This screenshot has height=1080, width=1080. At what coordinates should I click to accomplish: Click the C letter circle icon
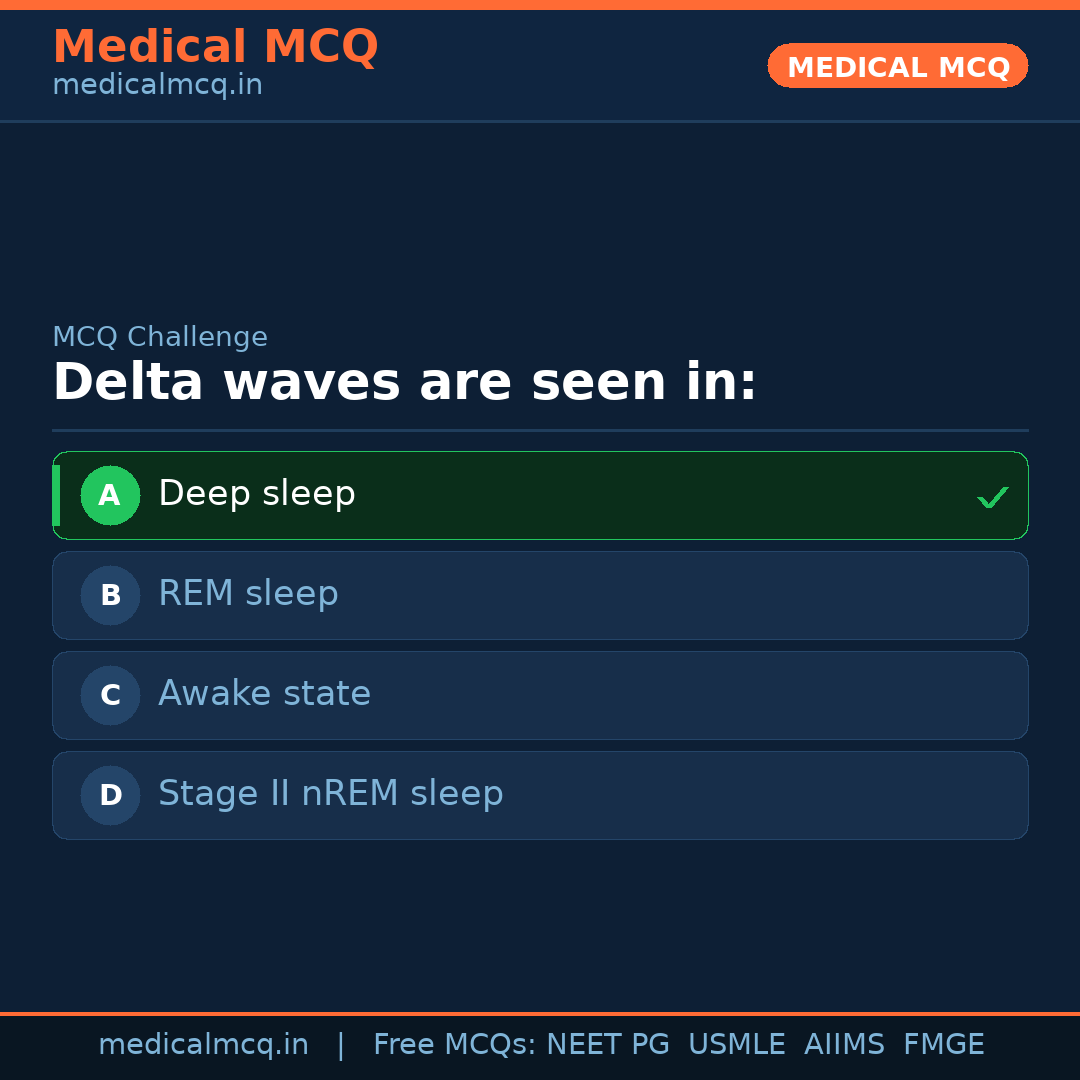(110, 695)
